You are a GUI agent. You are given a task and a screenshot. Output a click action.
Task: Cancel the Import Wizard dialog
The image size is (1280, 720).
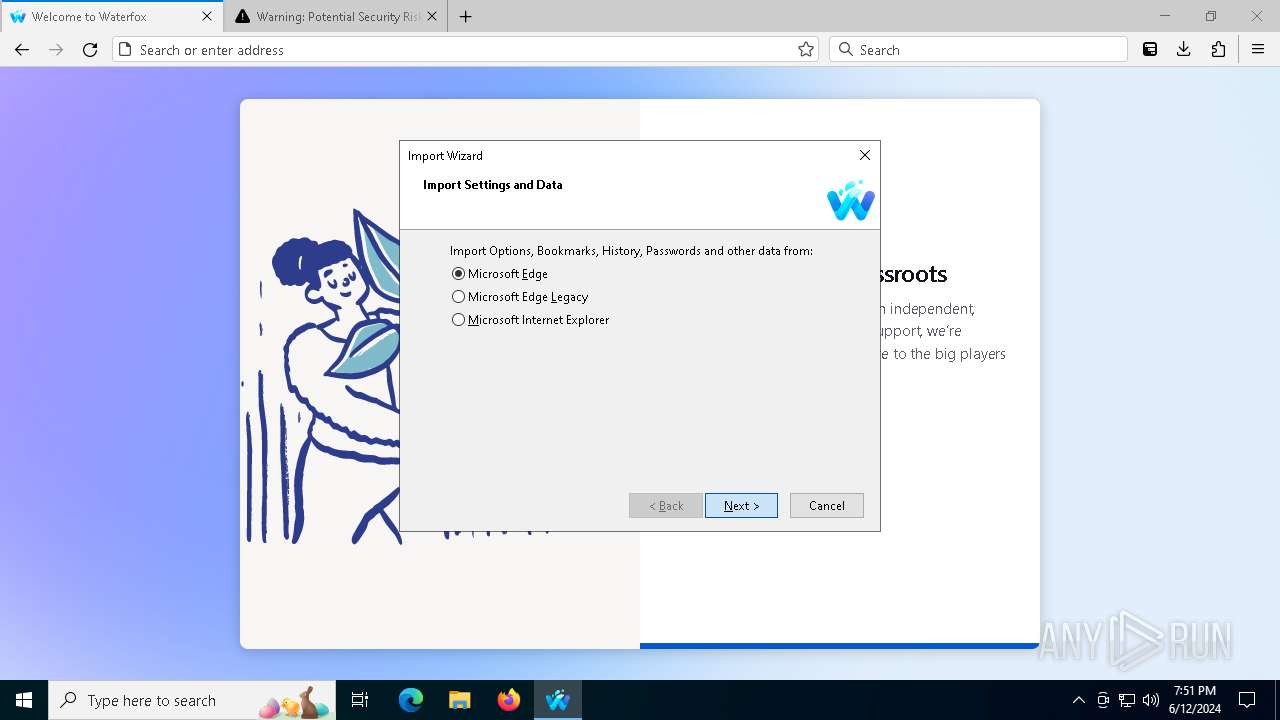(827, 506)
